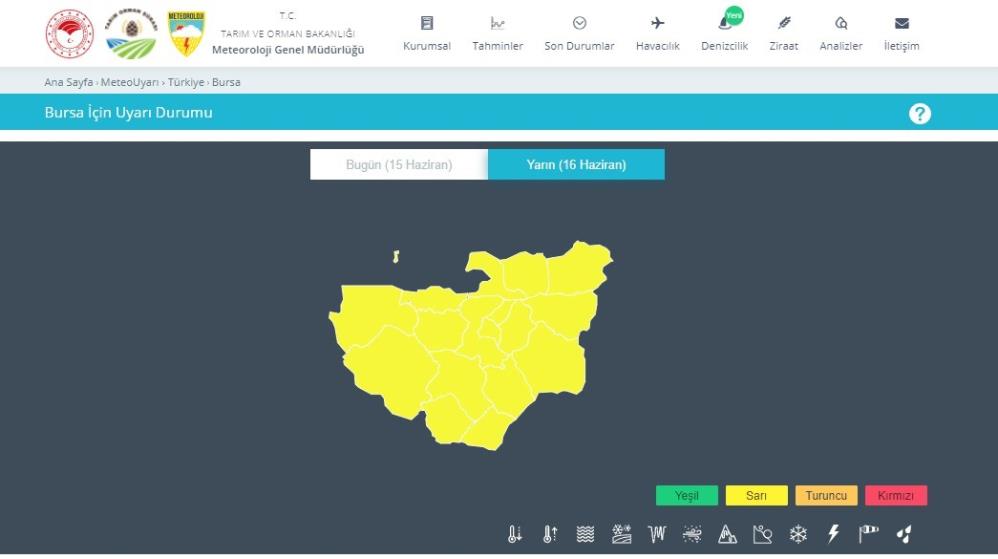Click the avalanche mountain warning icon

coord(727,535)
